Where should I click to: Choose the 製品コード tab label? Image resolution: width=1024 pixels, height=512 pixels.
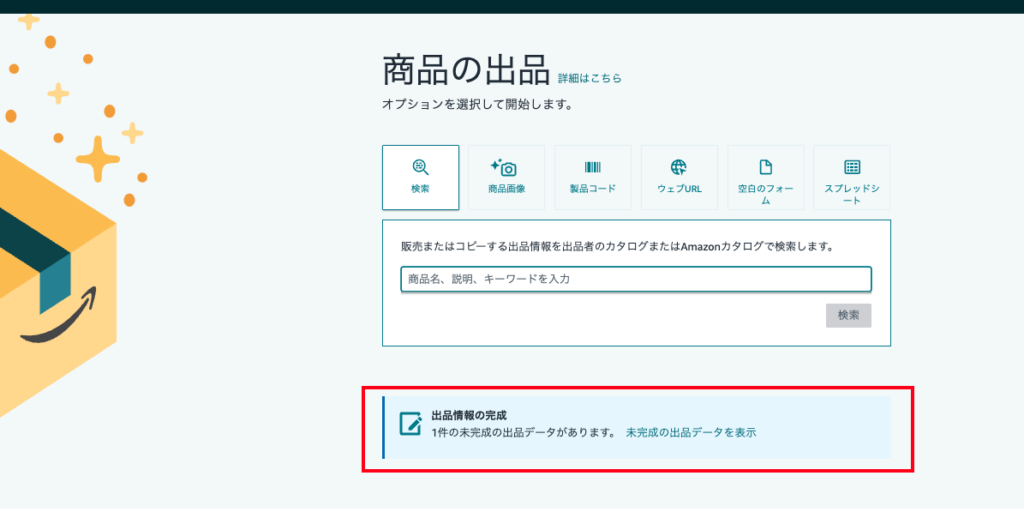tap(592, 188)
